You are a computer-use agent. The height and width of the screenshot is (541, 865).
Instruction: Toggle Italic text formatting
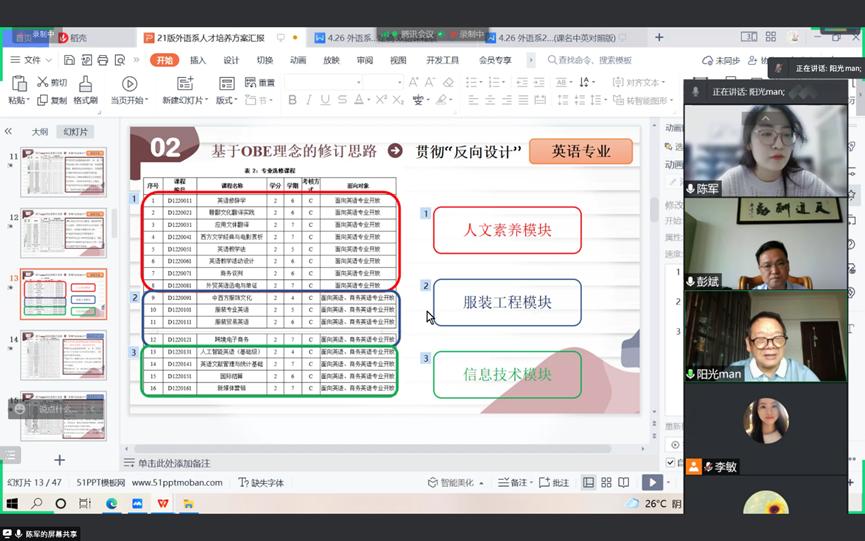click(310, 100)
